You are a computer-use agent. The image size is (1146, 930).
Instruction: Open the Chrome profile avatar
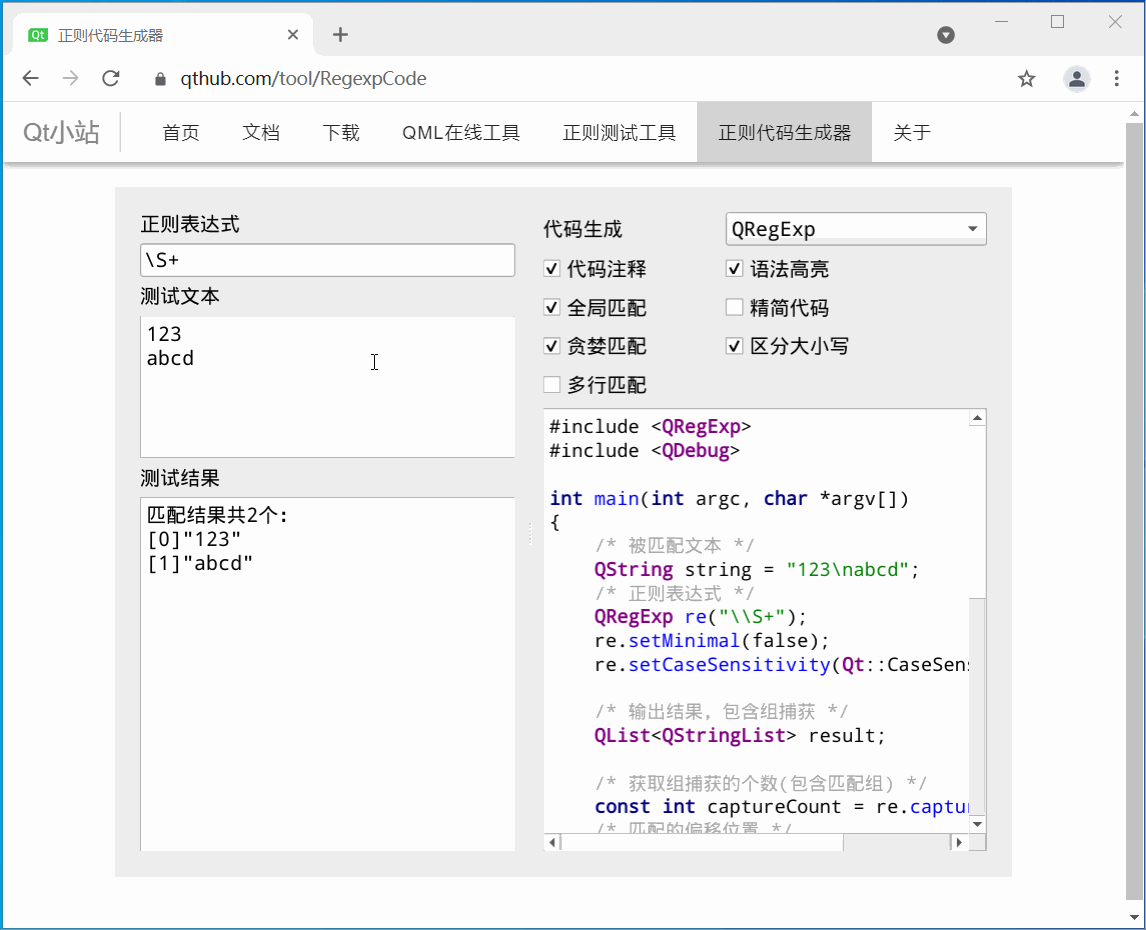point(1076,79)
